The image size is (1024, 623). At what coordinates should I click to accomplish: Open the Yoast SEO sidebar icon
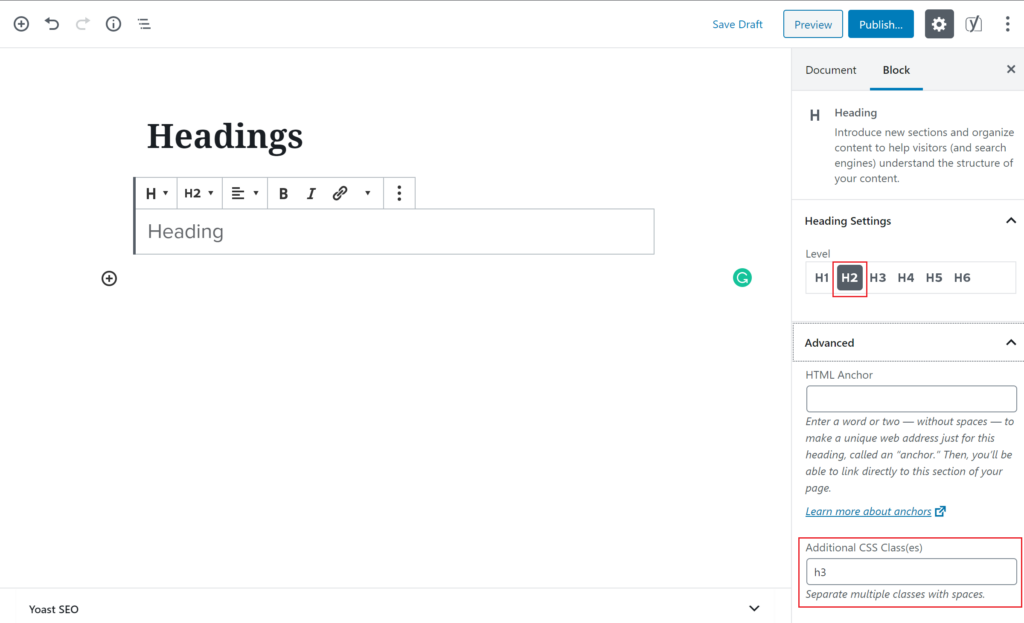point(974,24)
